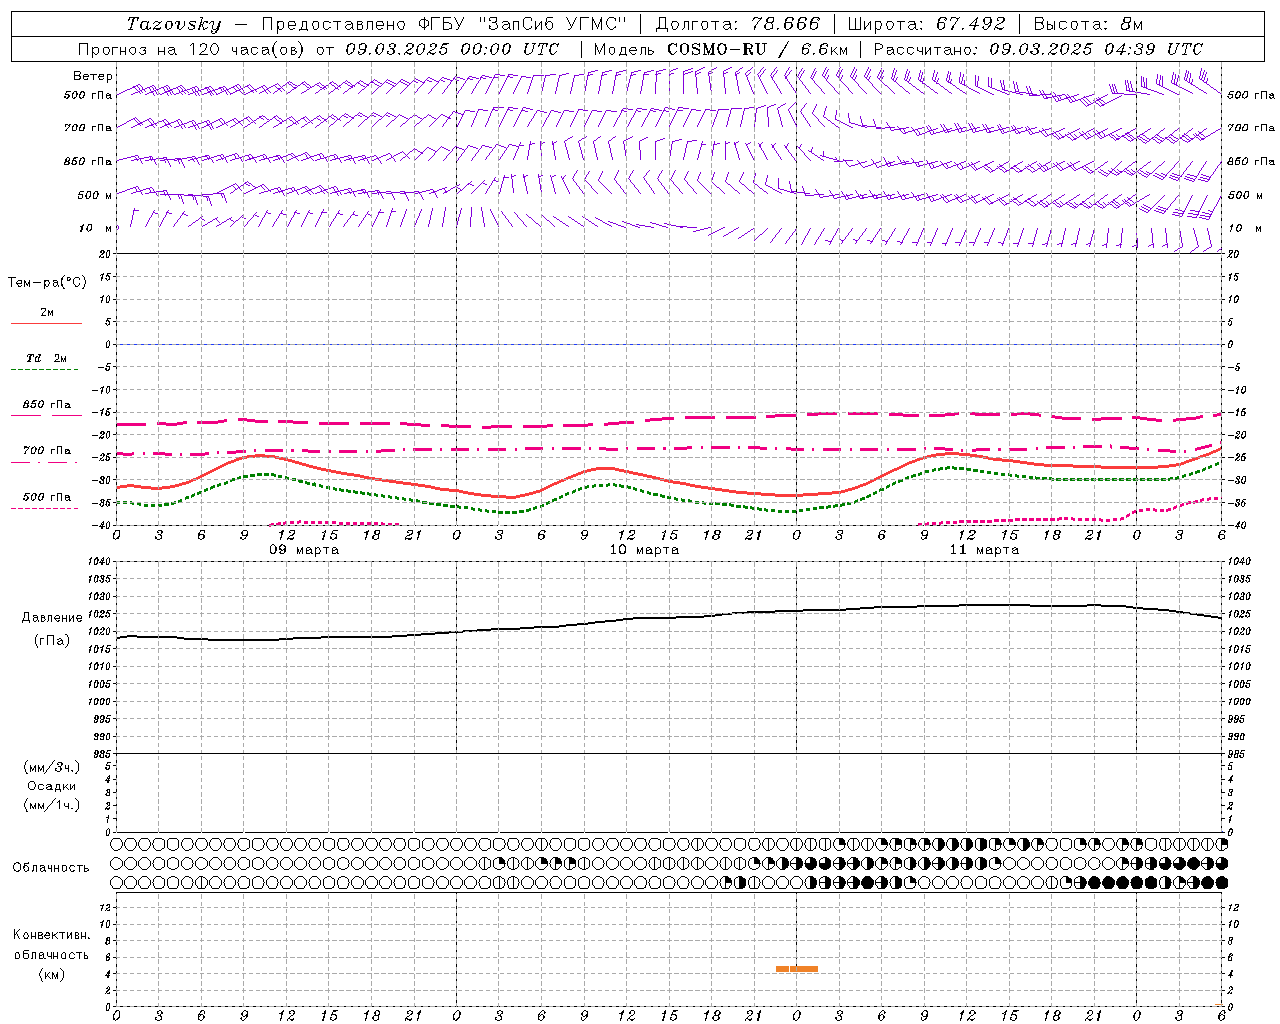Click the "Td 2м" dew point legend entry
This screenshot has width=1280, height=1024.
tap(47, 358)
